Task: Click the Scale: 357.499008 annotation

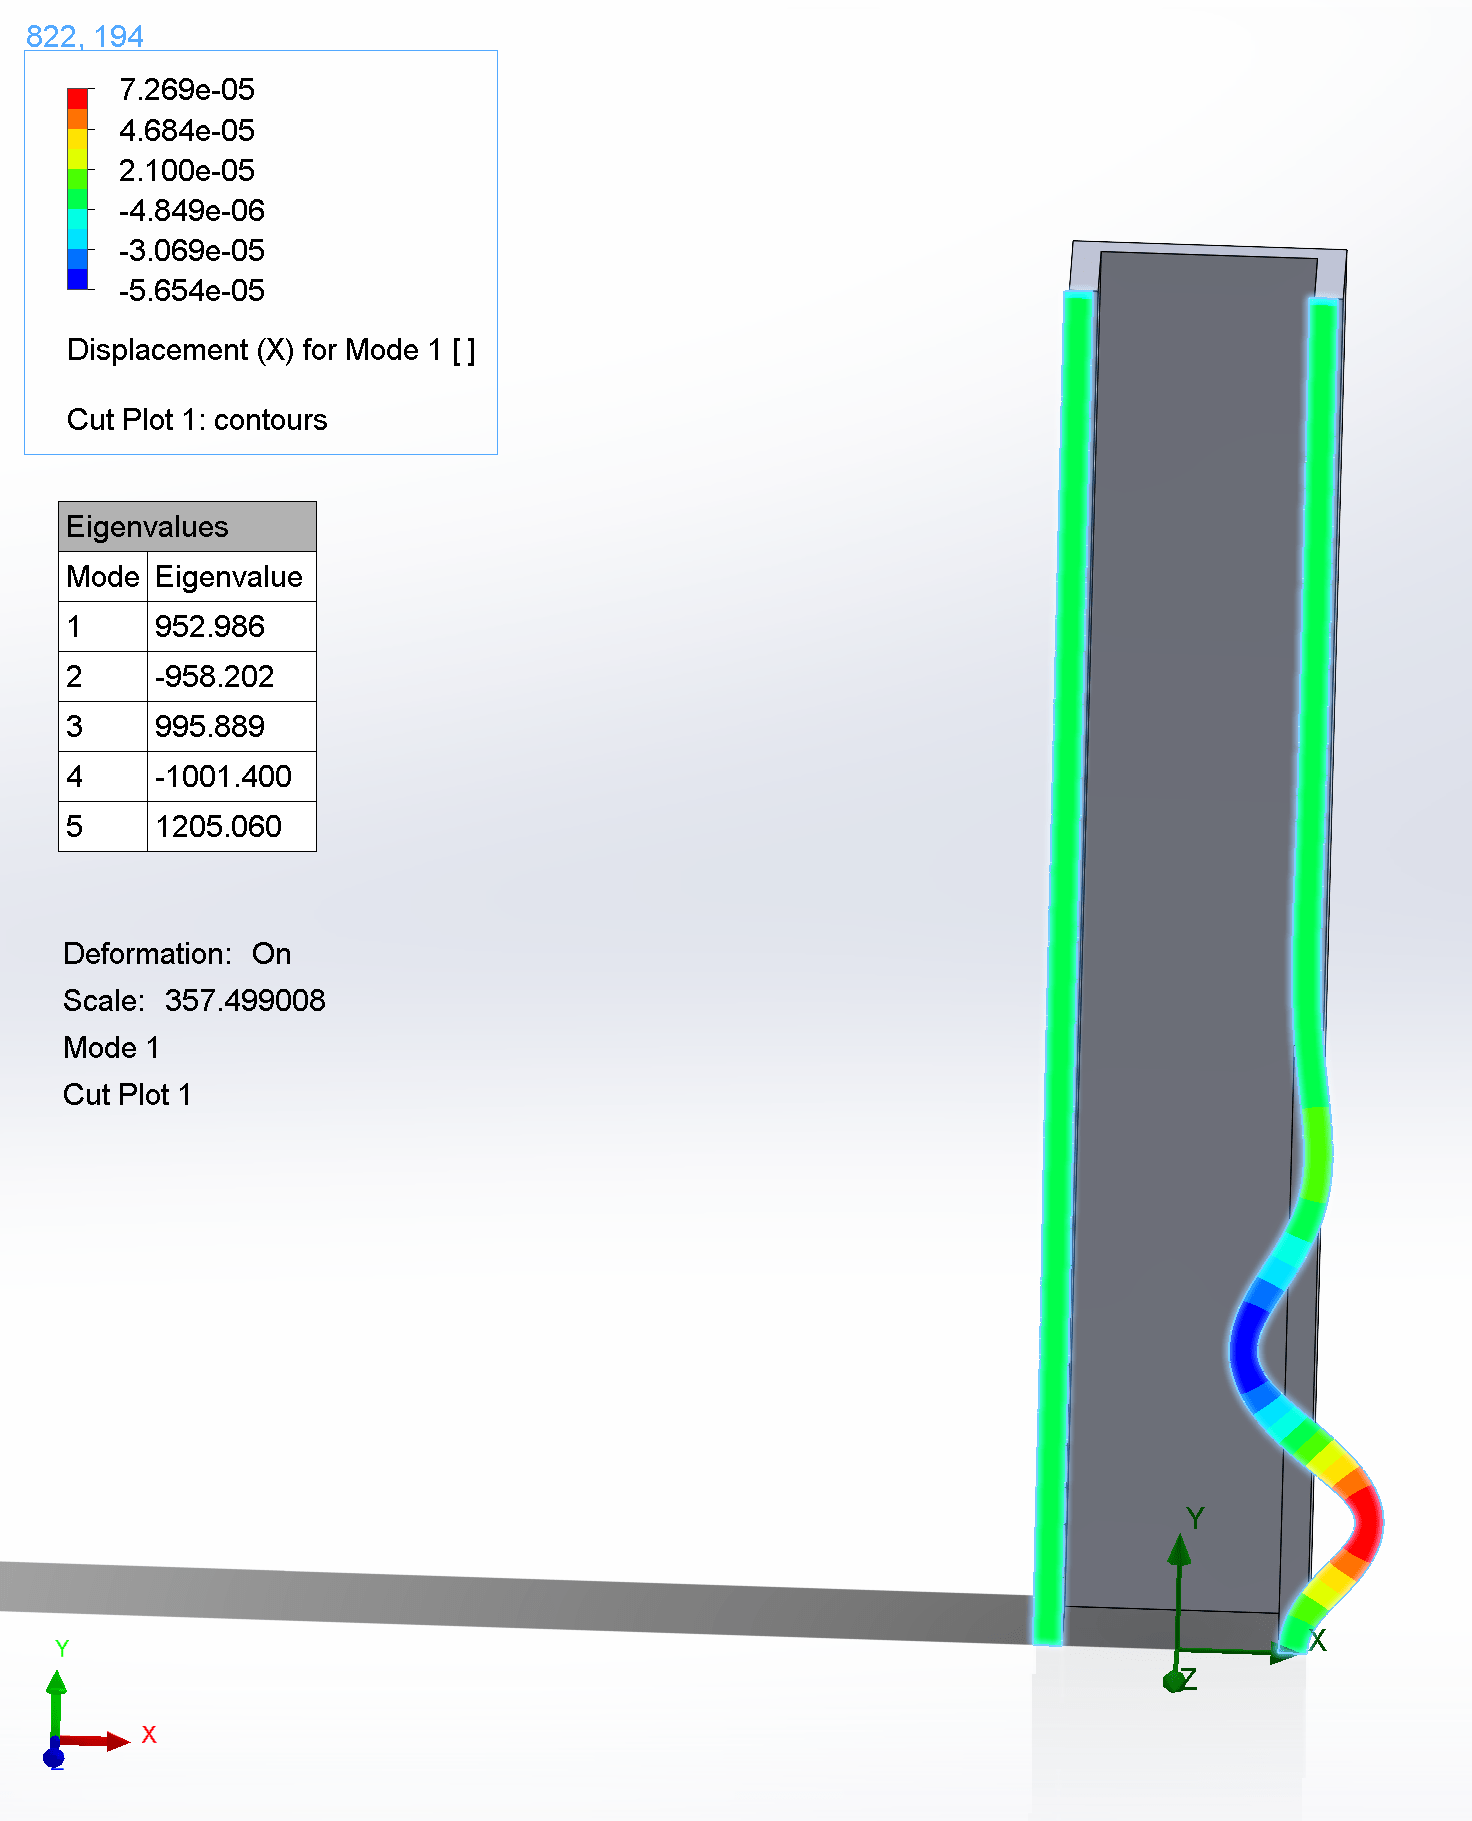Action: (194, 1001)
